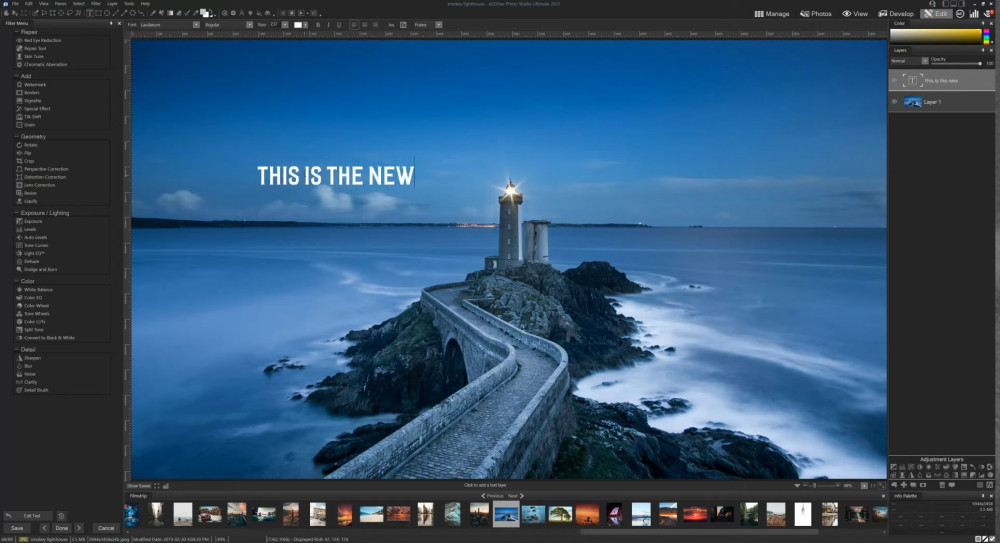Open the Red Eye Reduction filter
Image resolution: width=1000 pixels, height=543 pixels.
tap(39, 40)
